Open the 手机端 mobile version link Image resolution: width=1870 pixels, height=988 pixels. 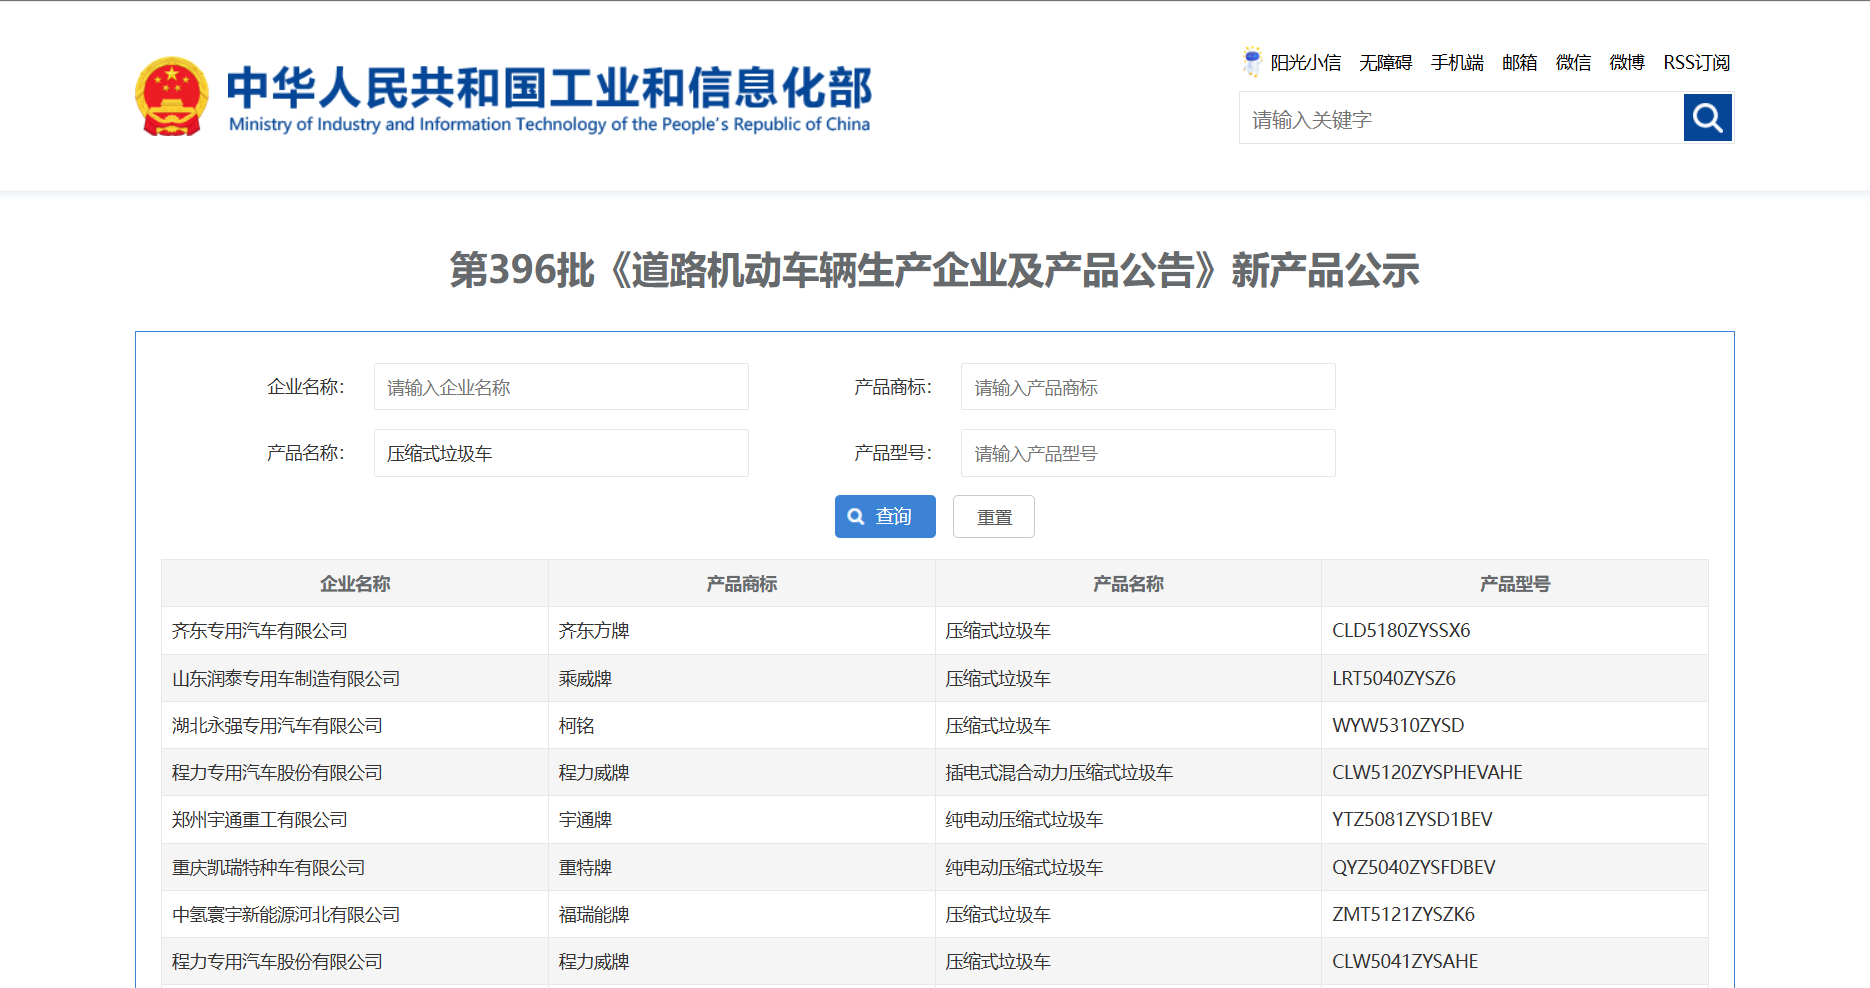tap(1457, 63)
